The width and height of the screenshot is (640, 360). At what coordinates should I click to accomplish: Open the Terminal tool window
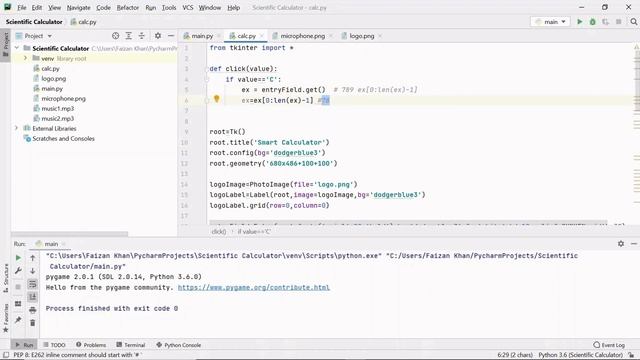[131, 345]
